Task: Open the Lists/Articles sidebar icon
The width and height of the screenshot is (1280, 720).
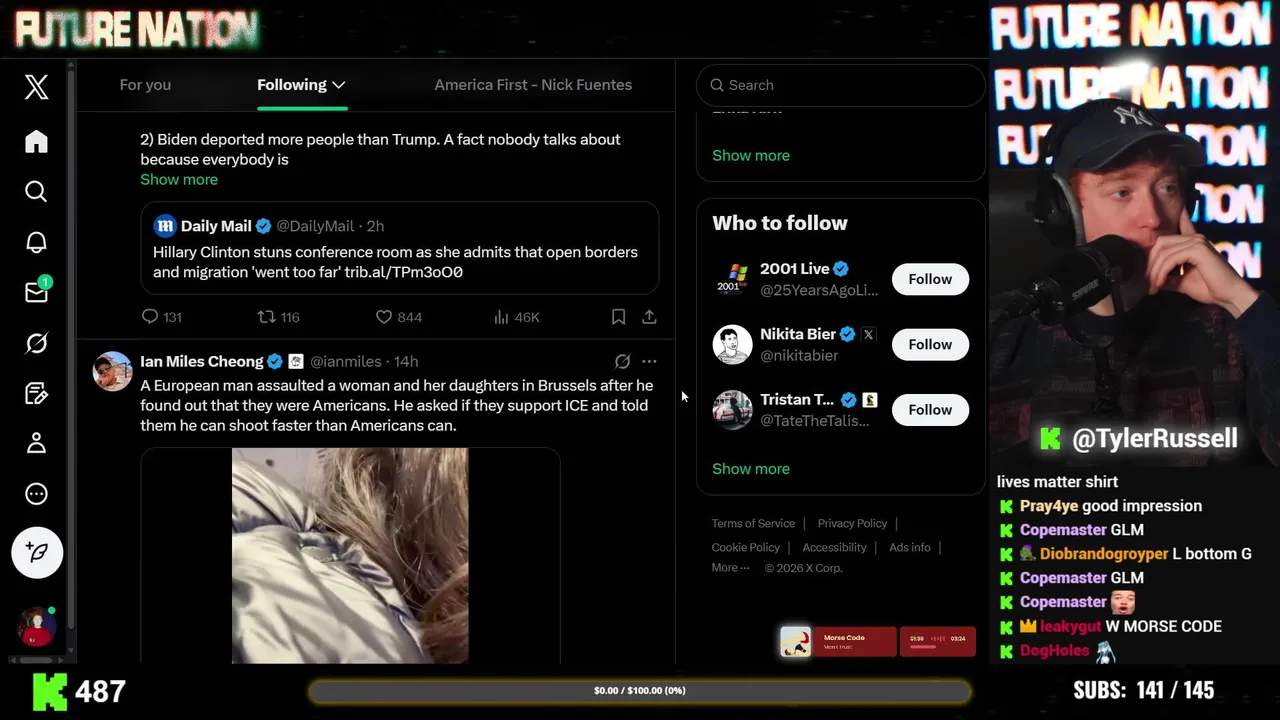Action: coord(36,393)
